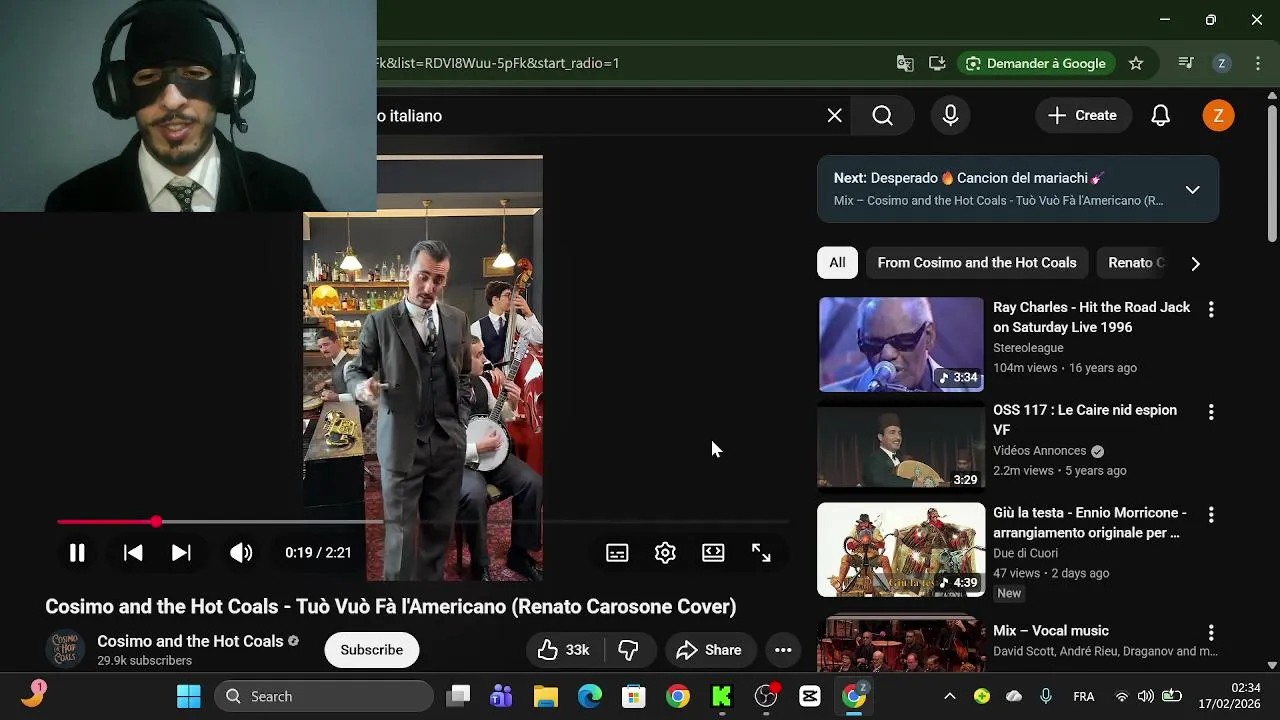Viewport: 1280px width, 720px height.
Task: Pause the video playback
Action: point(77,553)
